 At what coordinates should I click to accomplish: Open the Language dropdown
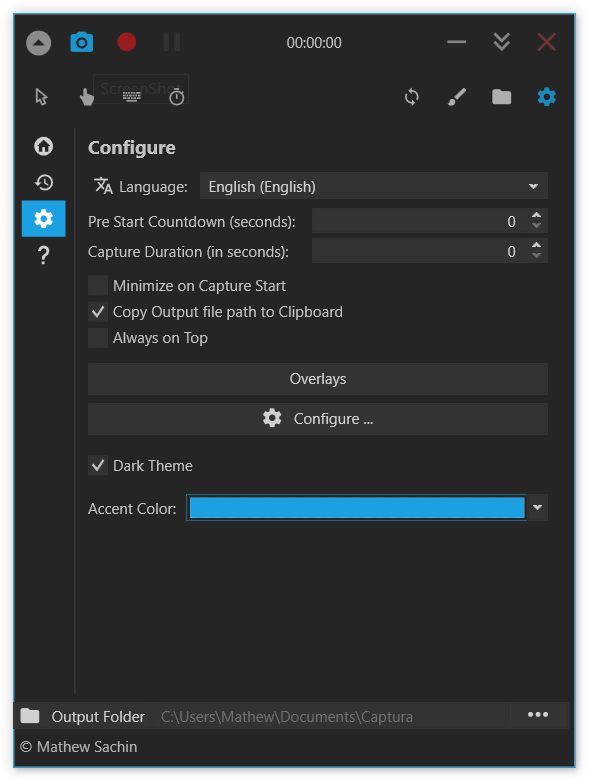click(373, 186)
